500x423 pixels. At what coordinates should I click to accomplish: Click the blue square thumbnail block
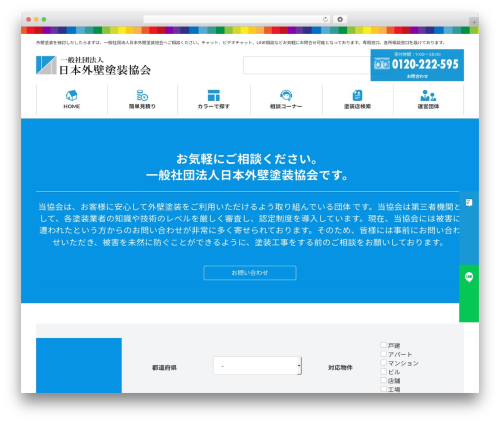pyautogui.click(x=79, y=365)
